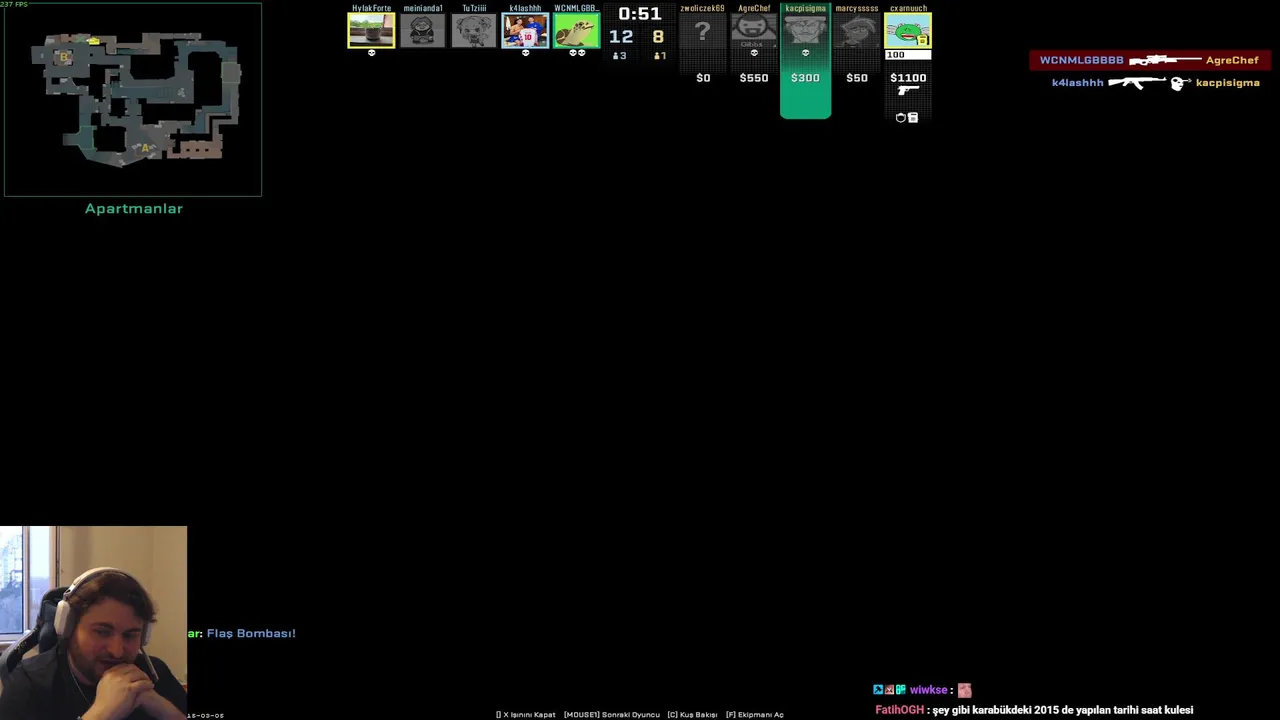
Task: Click the T score 8
Action: coord(658,36)
